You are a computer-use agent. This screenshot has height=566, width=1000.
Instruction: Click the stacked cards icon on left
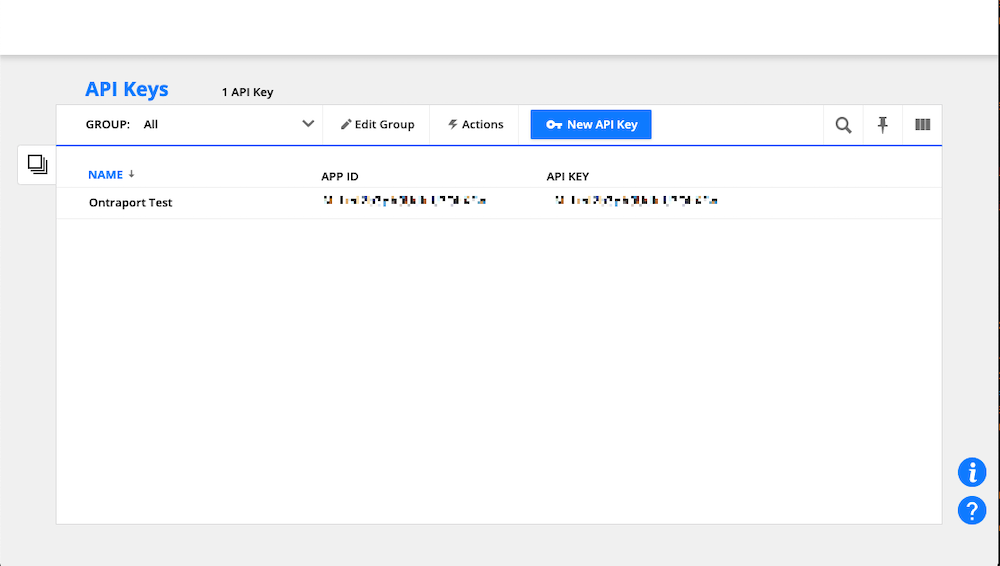coord(37,164)
